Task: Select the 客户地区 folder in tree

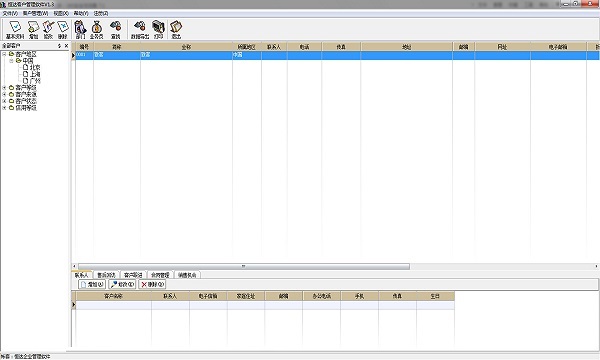Action: pyautogui.click(x=26, y=54)
